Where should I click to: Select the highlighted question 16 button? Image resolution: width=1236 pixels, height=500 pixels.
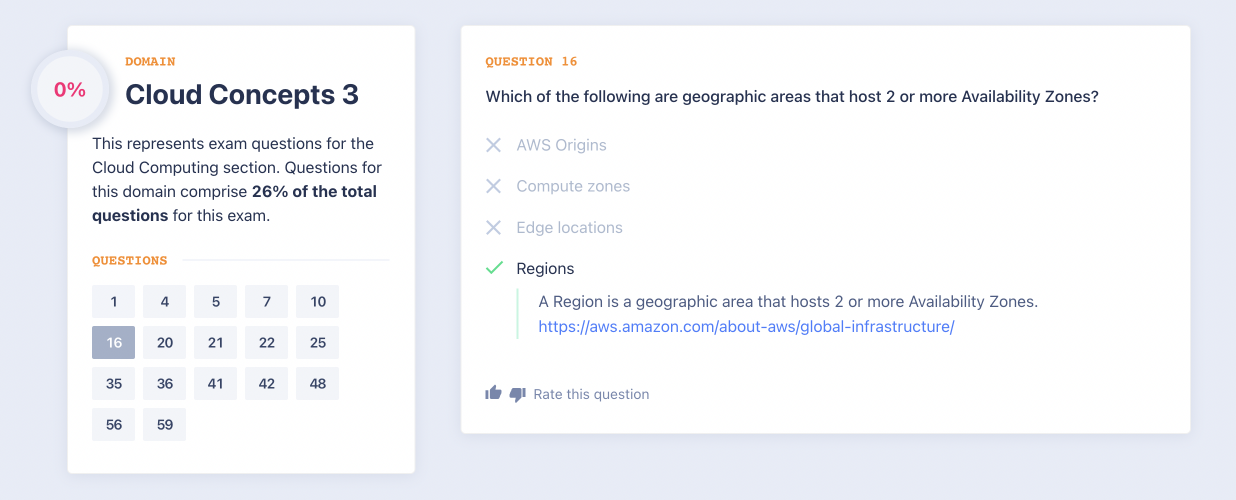[x=114, y=342]
